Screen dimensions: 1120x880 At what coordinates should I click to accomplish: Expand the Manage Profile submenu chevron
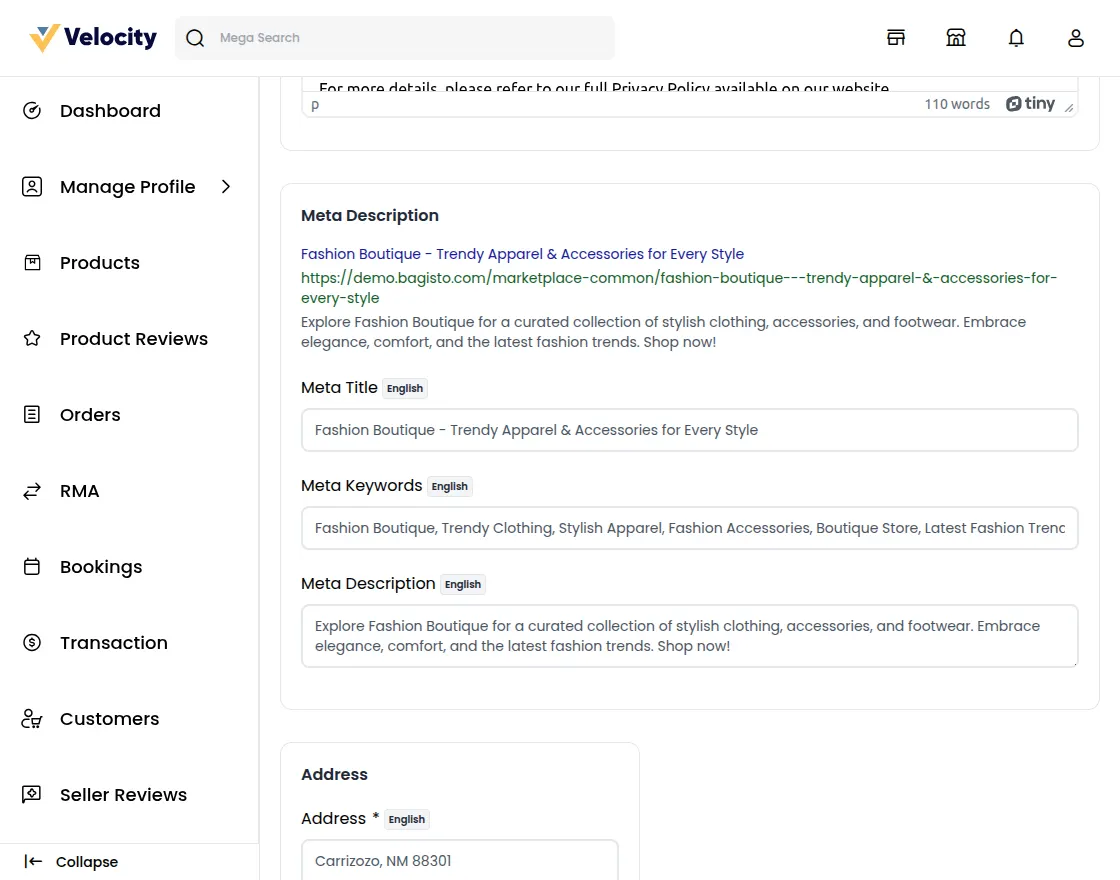(x=226, y=187)
